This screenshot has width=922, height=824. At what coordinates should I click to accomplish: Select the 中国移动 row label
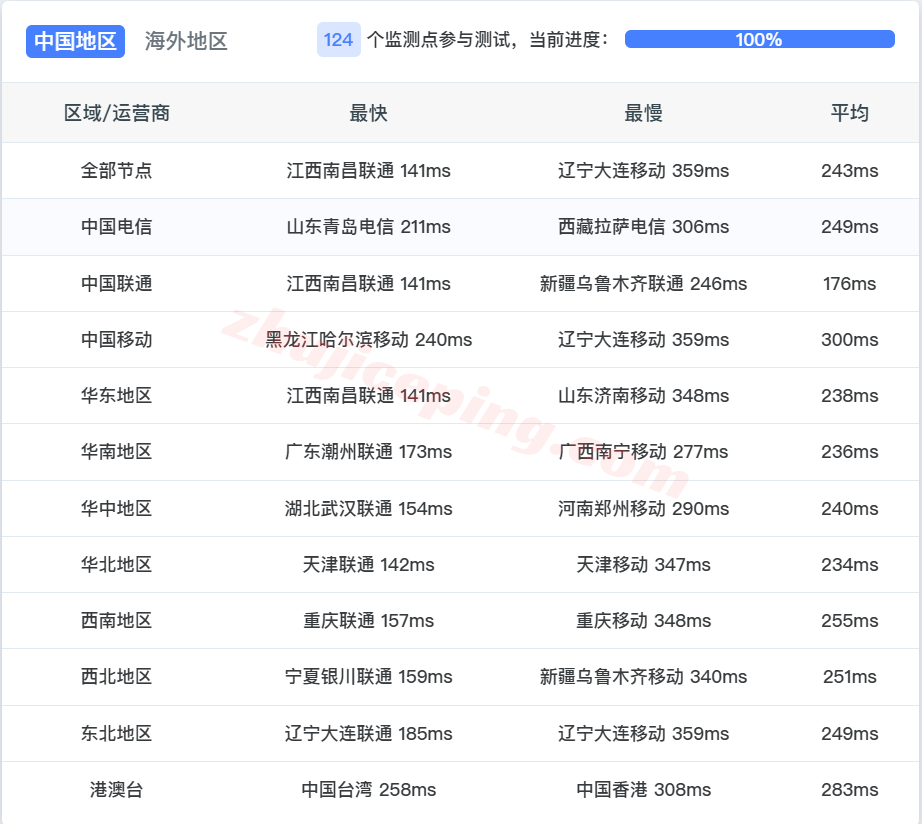point(117,340)
